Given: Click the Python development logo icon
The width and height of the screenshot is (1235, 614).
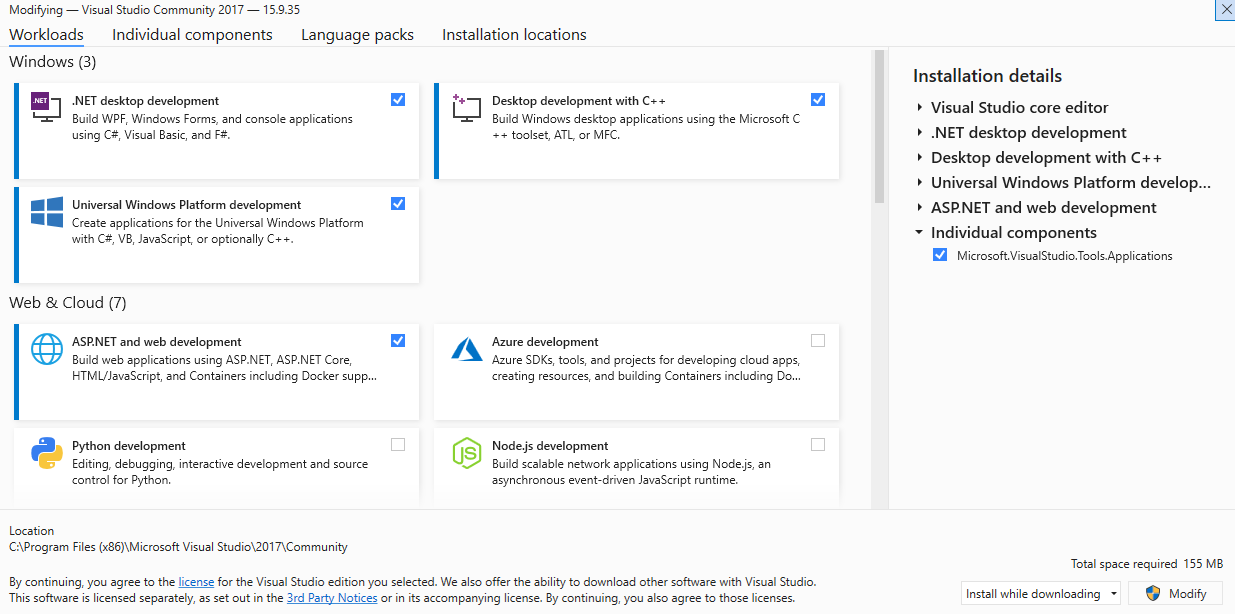Looking at the screenshot, I should coord(47,454).
